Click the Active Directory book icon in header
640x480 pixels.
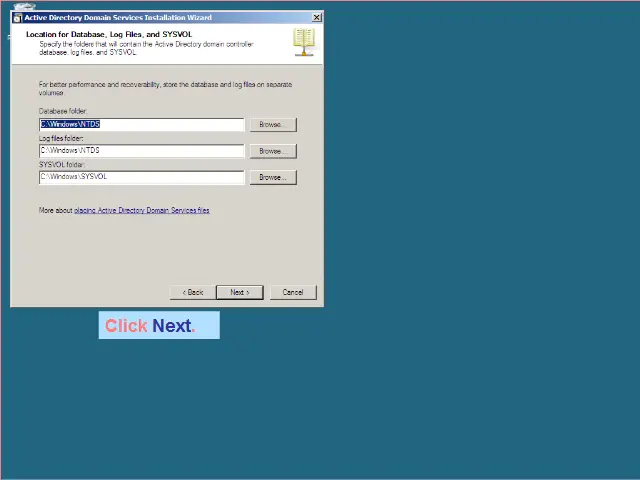coord(304,42)
